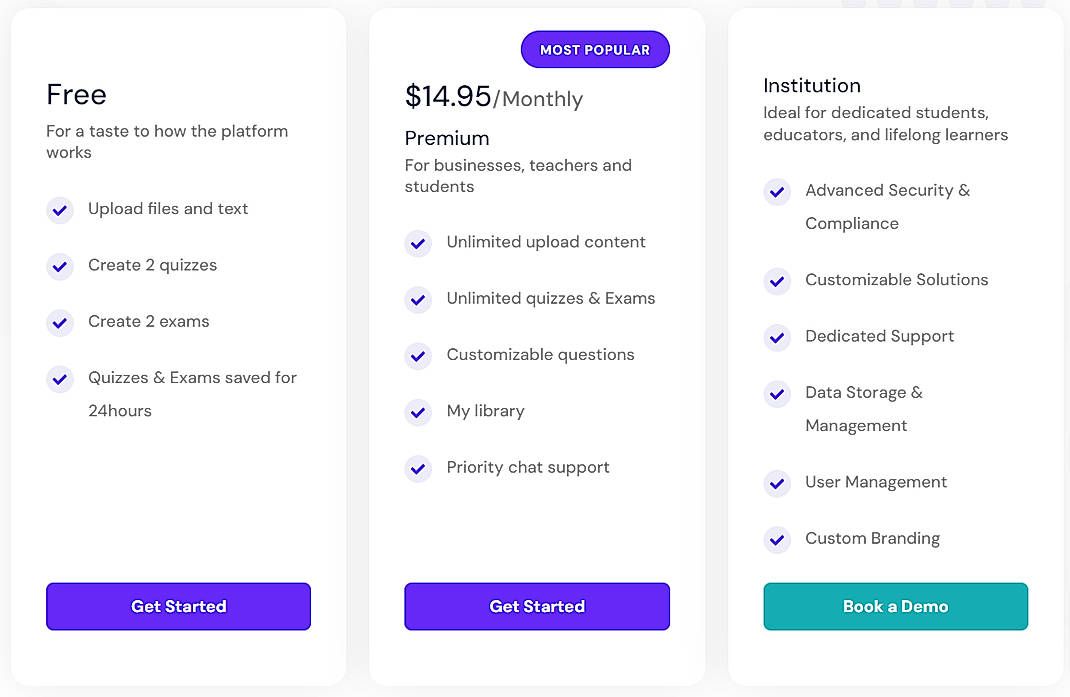Select the $14.95/Monthly price text
The image size is (1070, 697).
[494, 98]
